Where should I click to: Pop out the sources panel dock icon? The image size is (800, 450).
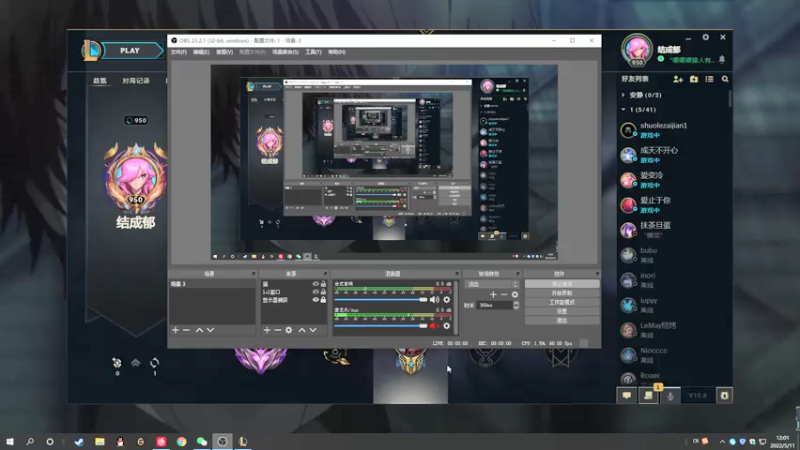point(325,274)
